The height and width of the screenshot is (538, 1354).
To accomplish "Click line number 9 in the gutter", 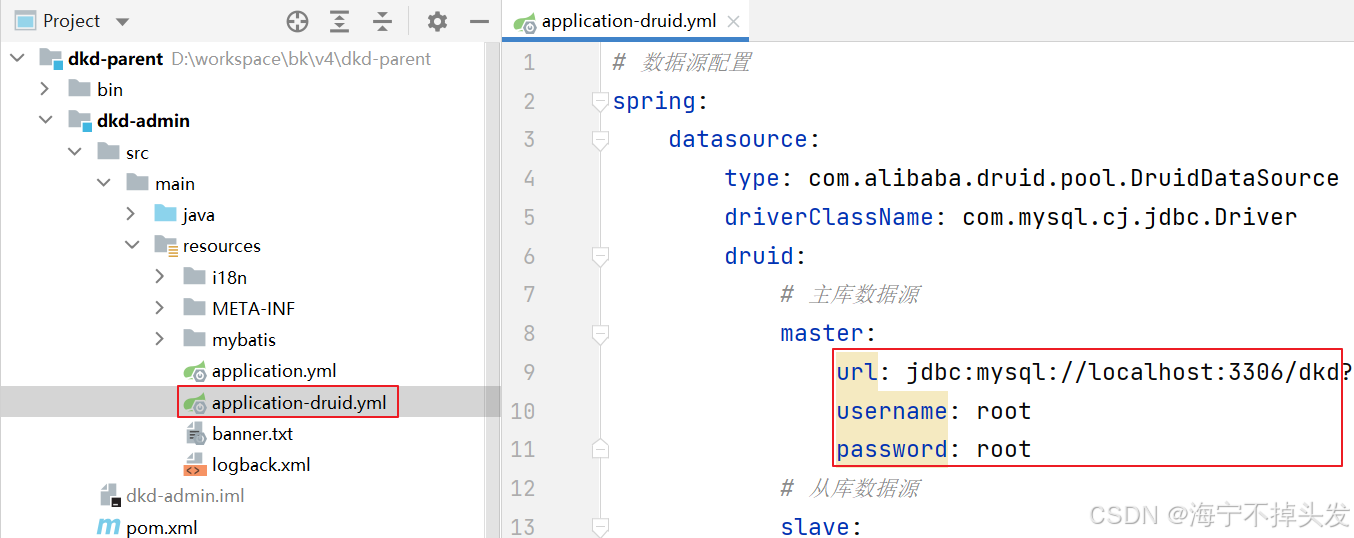I will pyautogui.click(x=529, y=372).
